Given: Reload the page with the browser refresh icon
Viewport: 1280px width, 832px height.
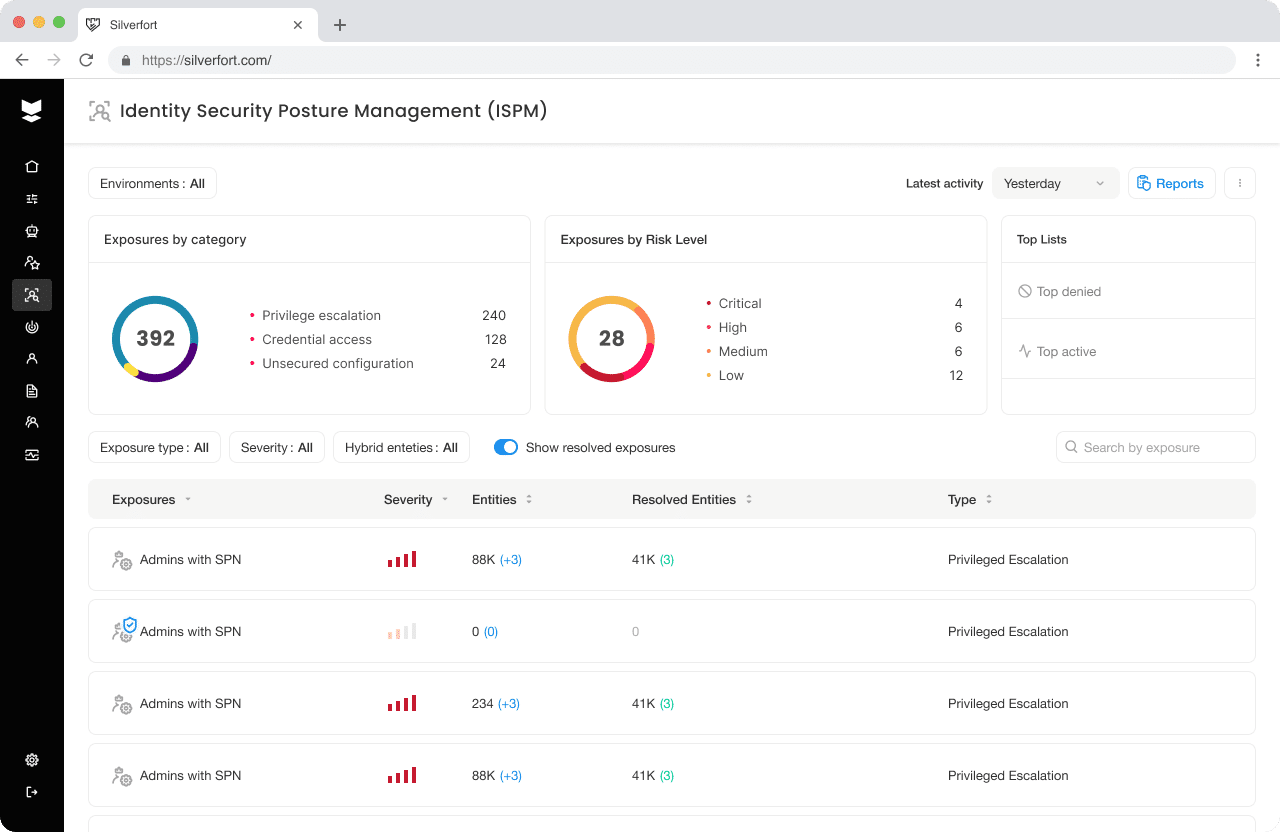Looking at the screenshot, I should (86, 60).
